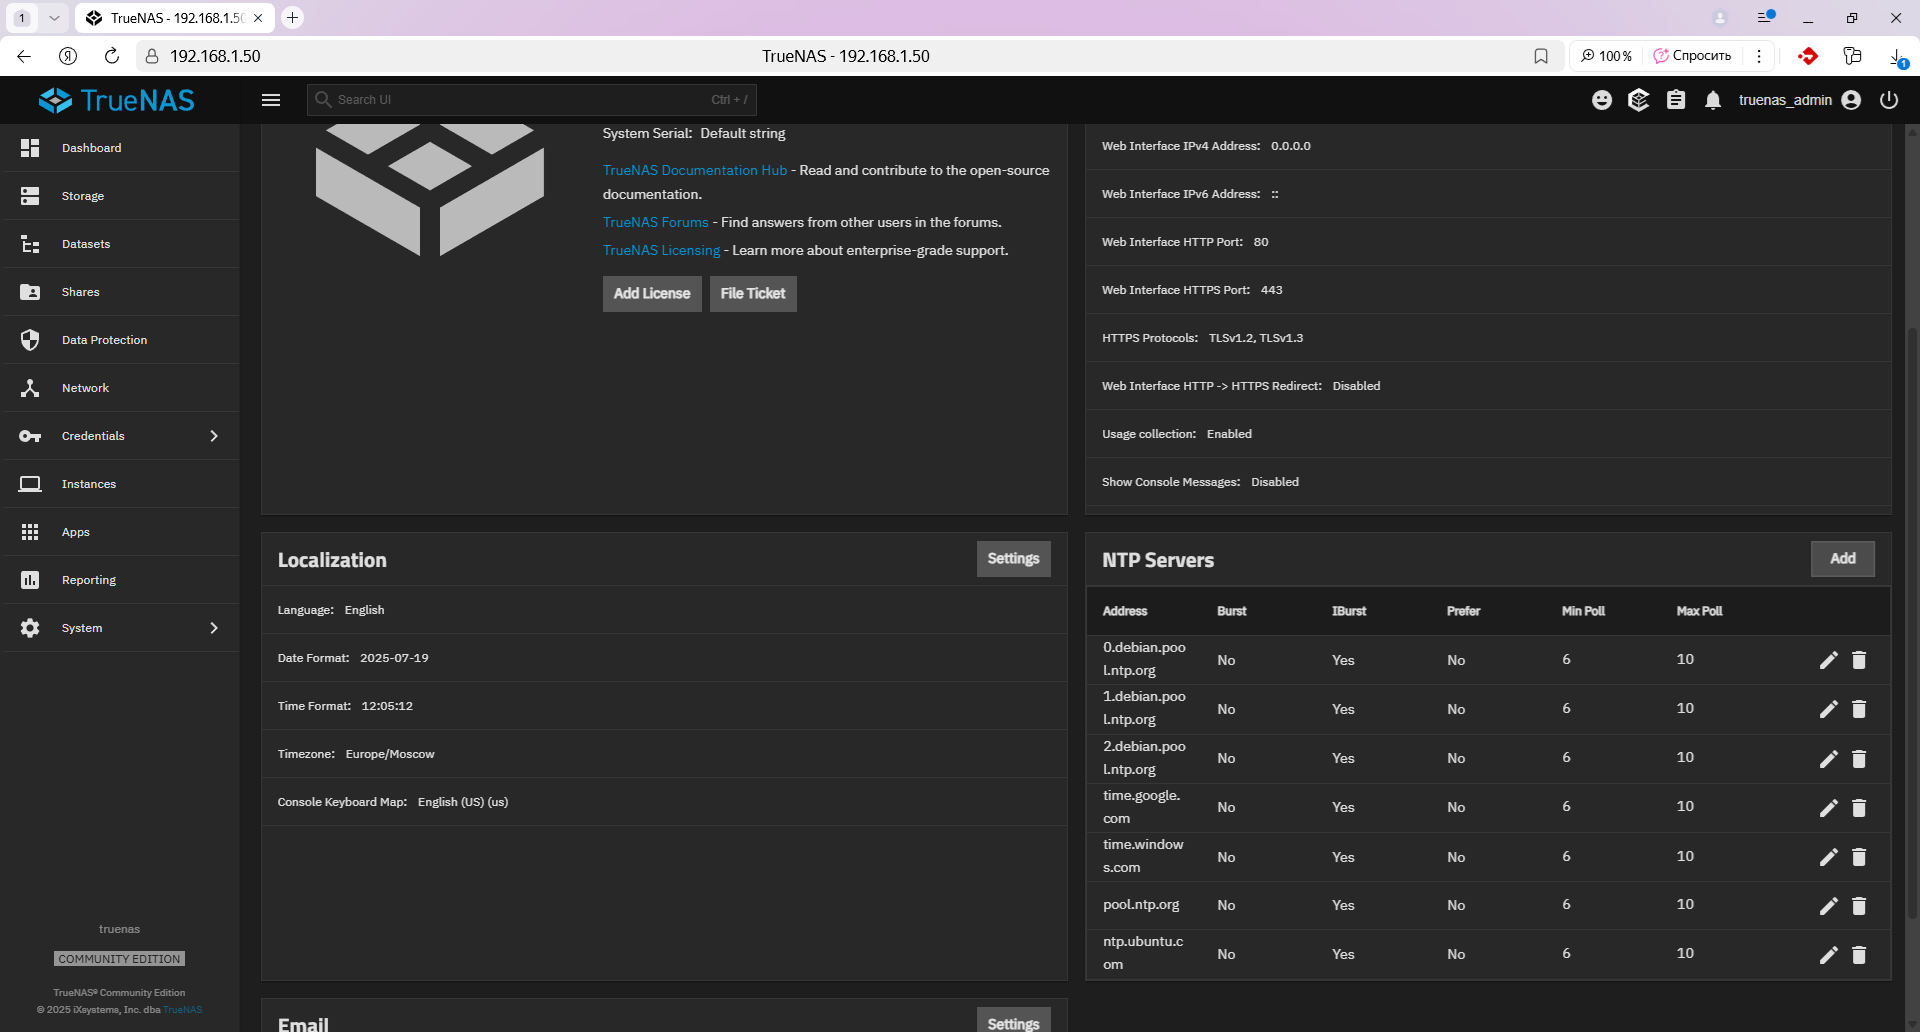Open the Shares sidebar icon
Image resolution: width=1920 pixels, height=1032 pixels.
click(x=30, y=292)
